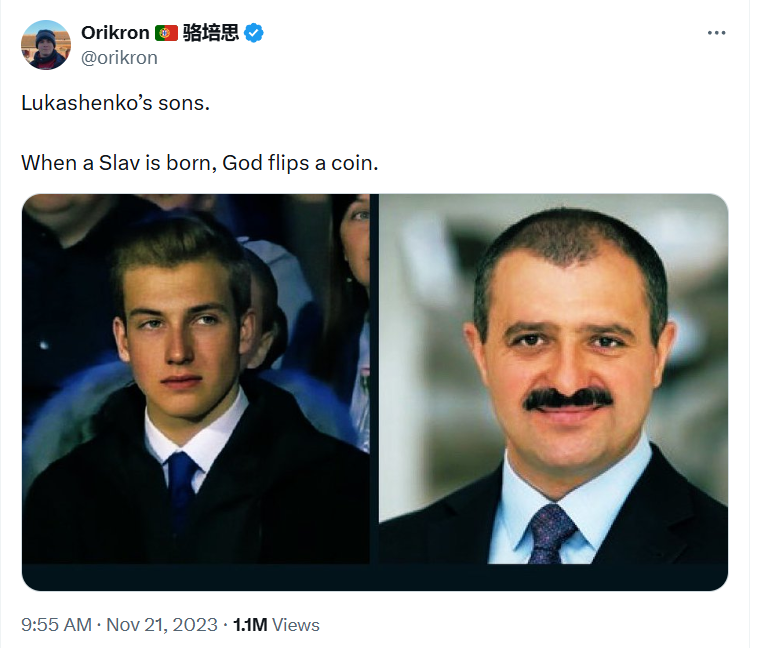Open the Orikron display name link
This screenshot has height=648, width=774.
[x=115, y=32]
